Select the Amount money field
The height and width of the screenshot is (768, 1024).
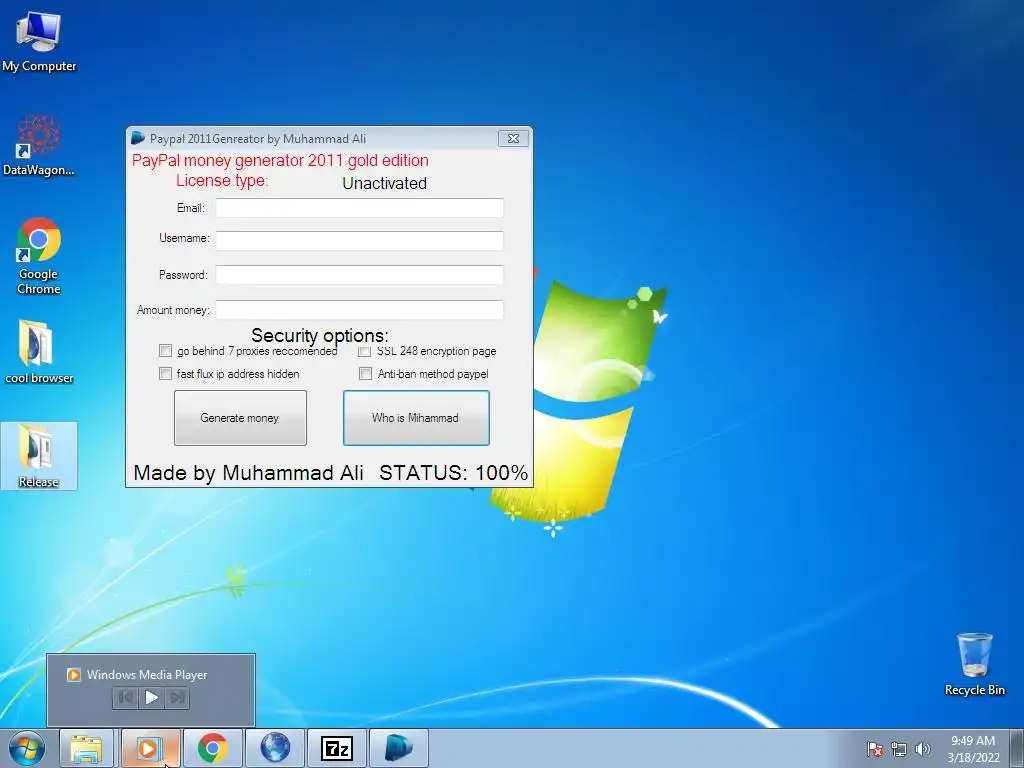point(359,310)
